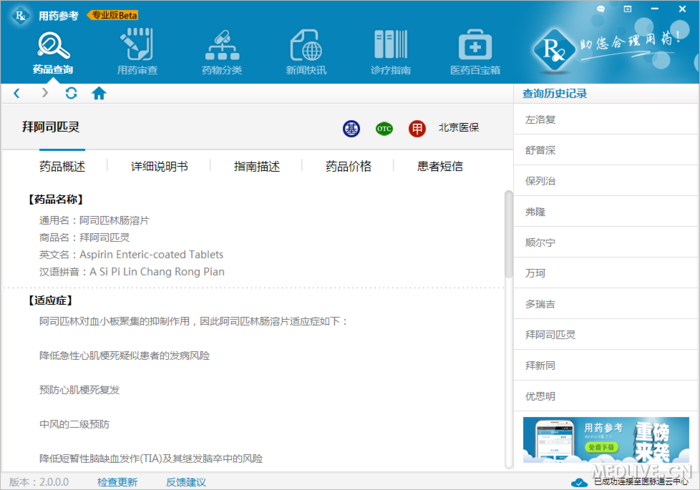Click the 检查更新 check update link

click(117, 482)
